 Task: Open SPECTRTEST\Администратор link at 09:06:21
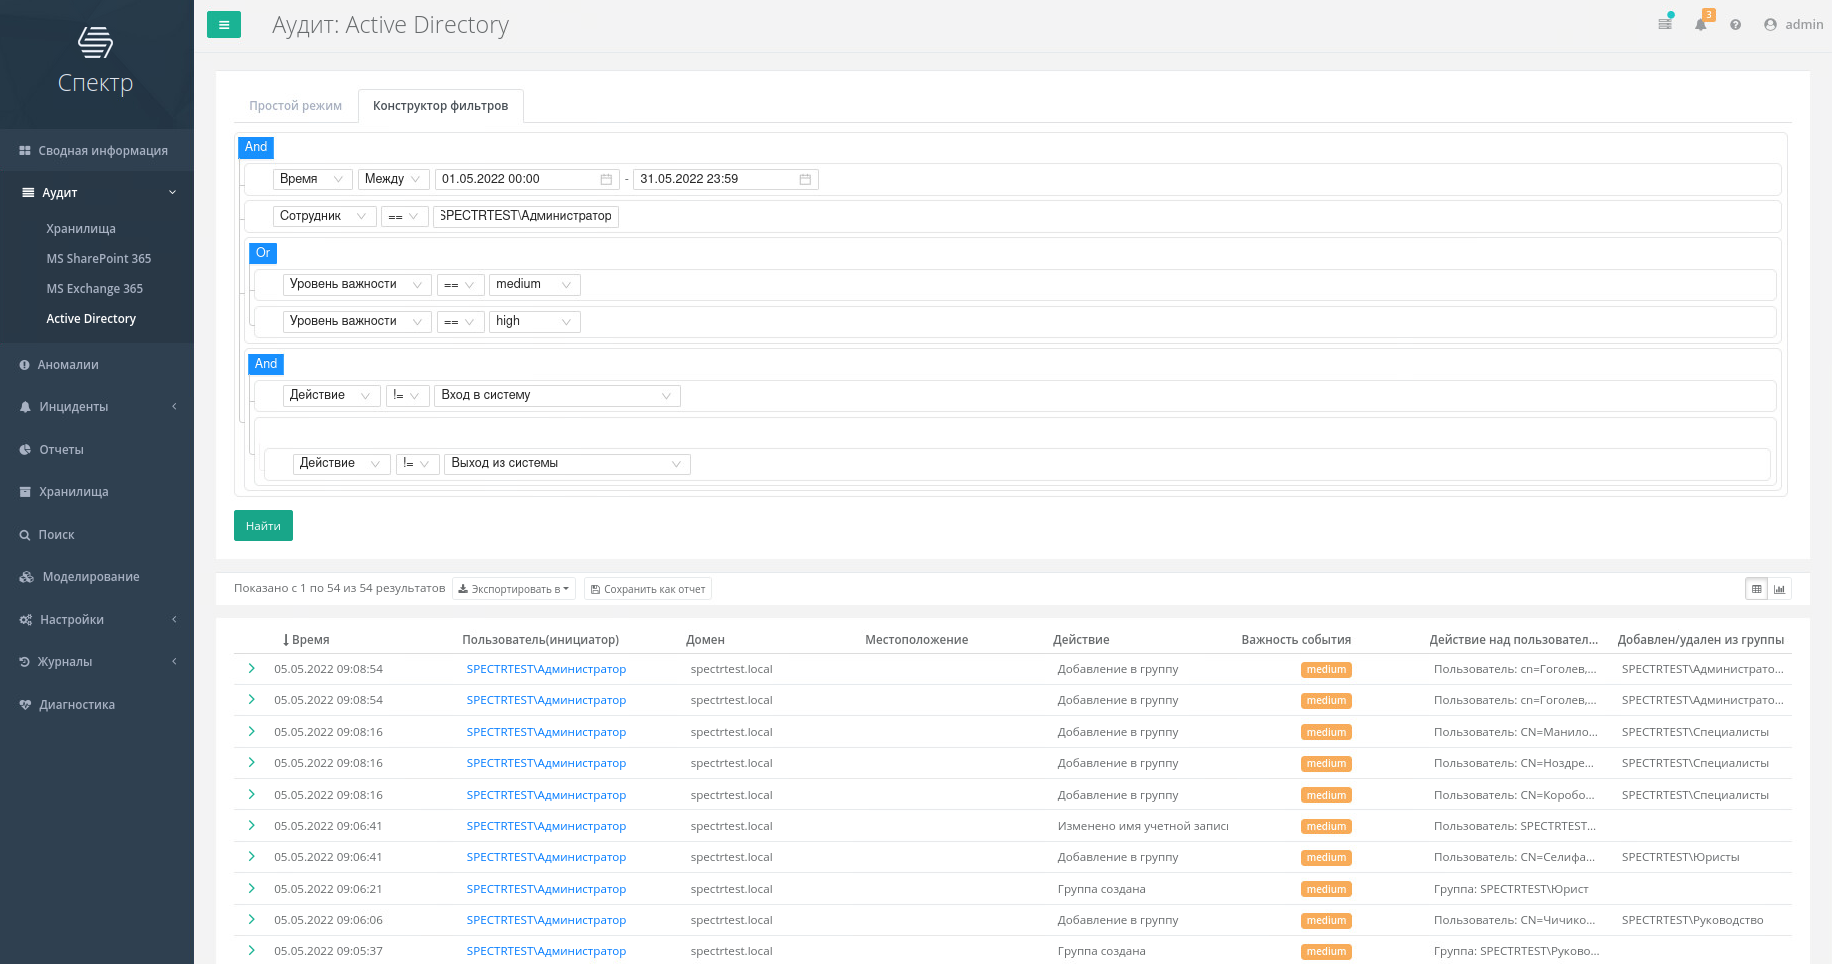coord(546,889)
